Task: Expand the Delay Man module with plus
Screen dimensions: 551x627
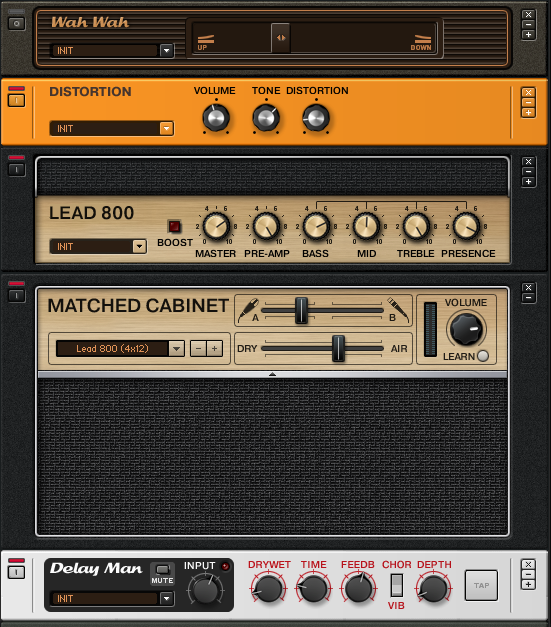Action: coord(528,585)
